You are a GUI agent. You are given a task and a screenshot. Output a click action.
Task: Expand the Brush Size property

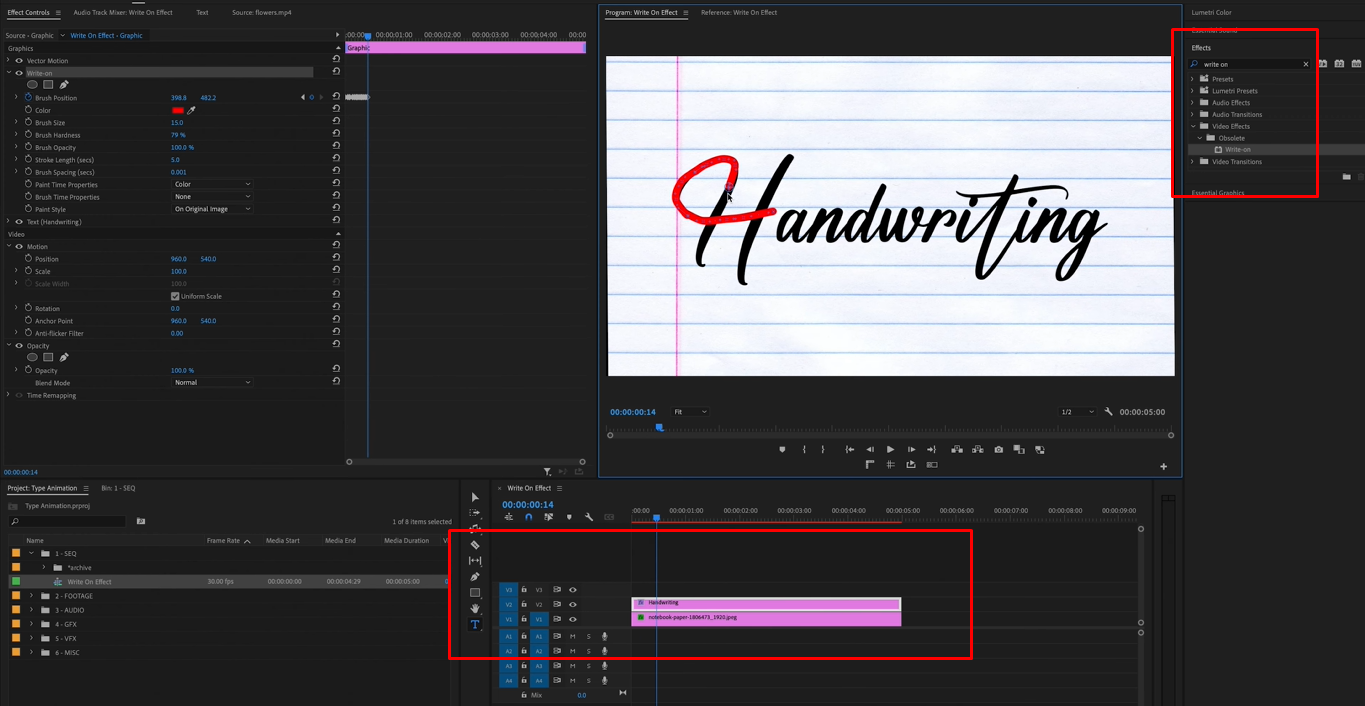(16, 122)
